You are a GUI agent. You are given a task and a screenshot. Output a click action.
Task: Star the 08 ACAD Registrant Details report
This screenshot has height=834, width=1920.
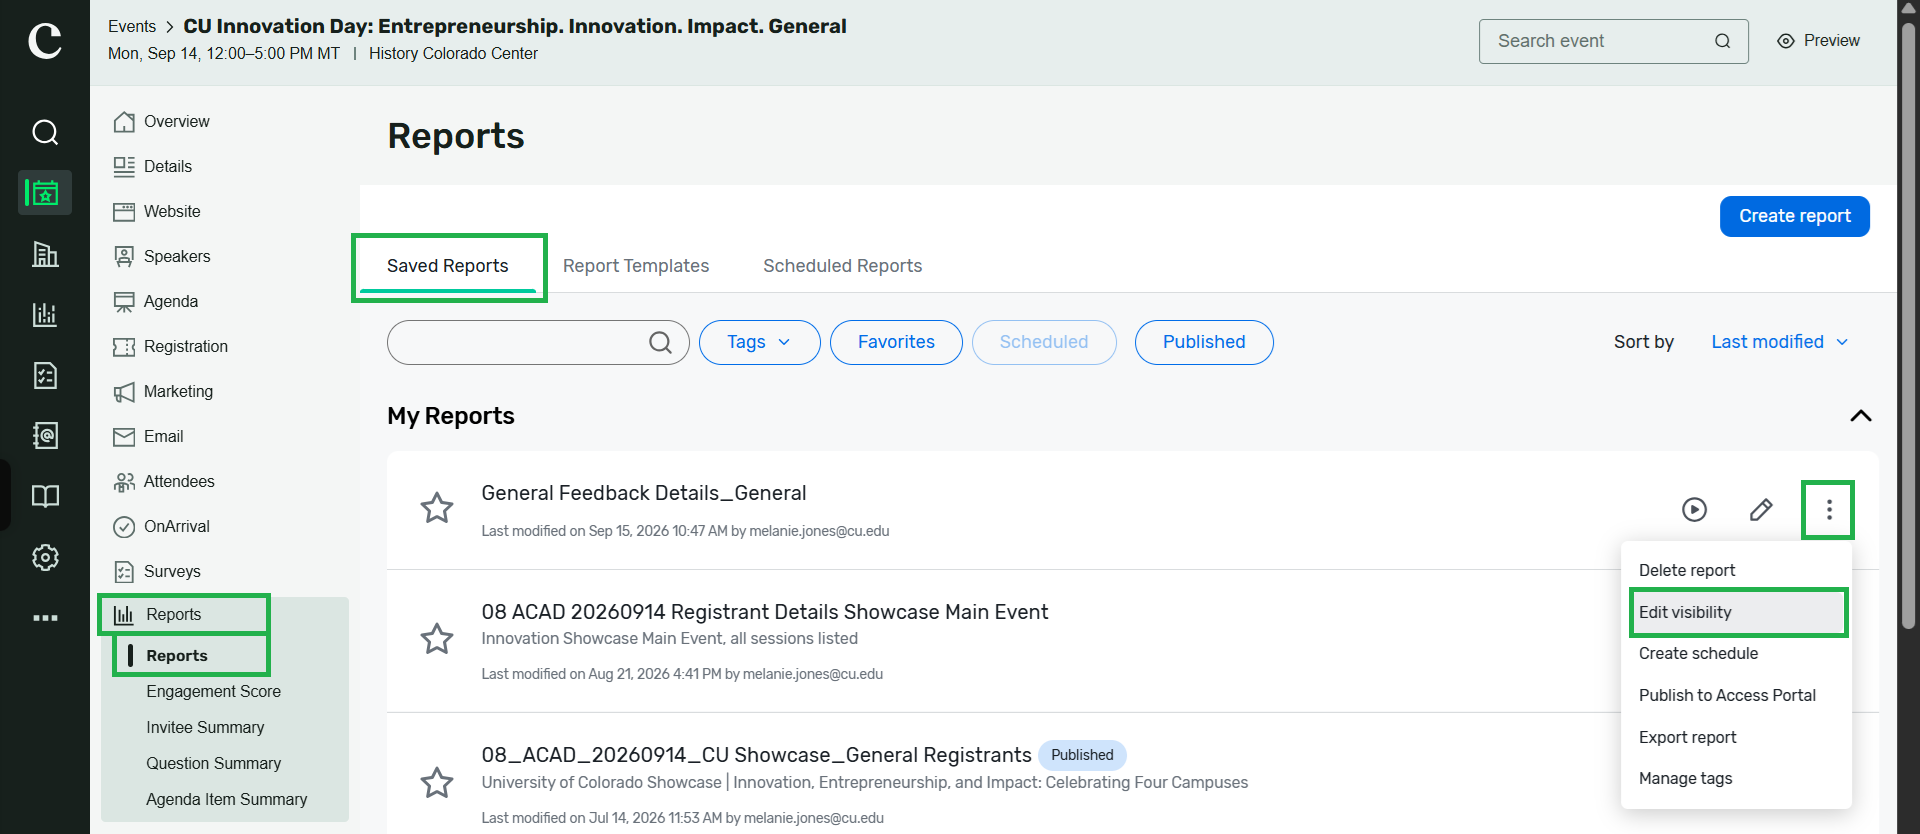pyautogui.click(x=437, y=638)
